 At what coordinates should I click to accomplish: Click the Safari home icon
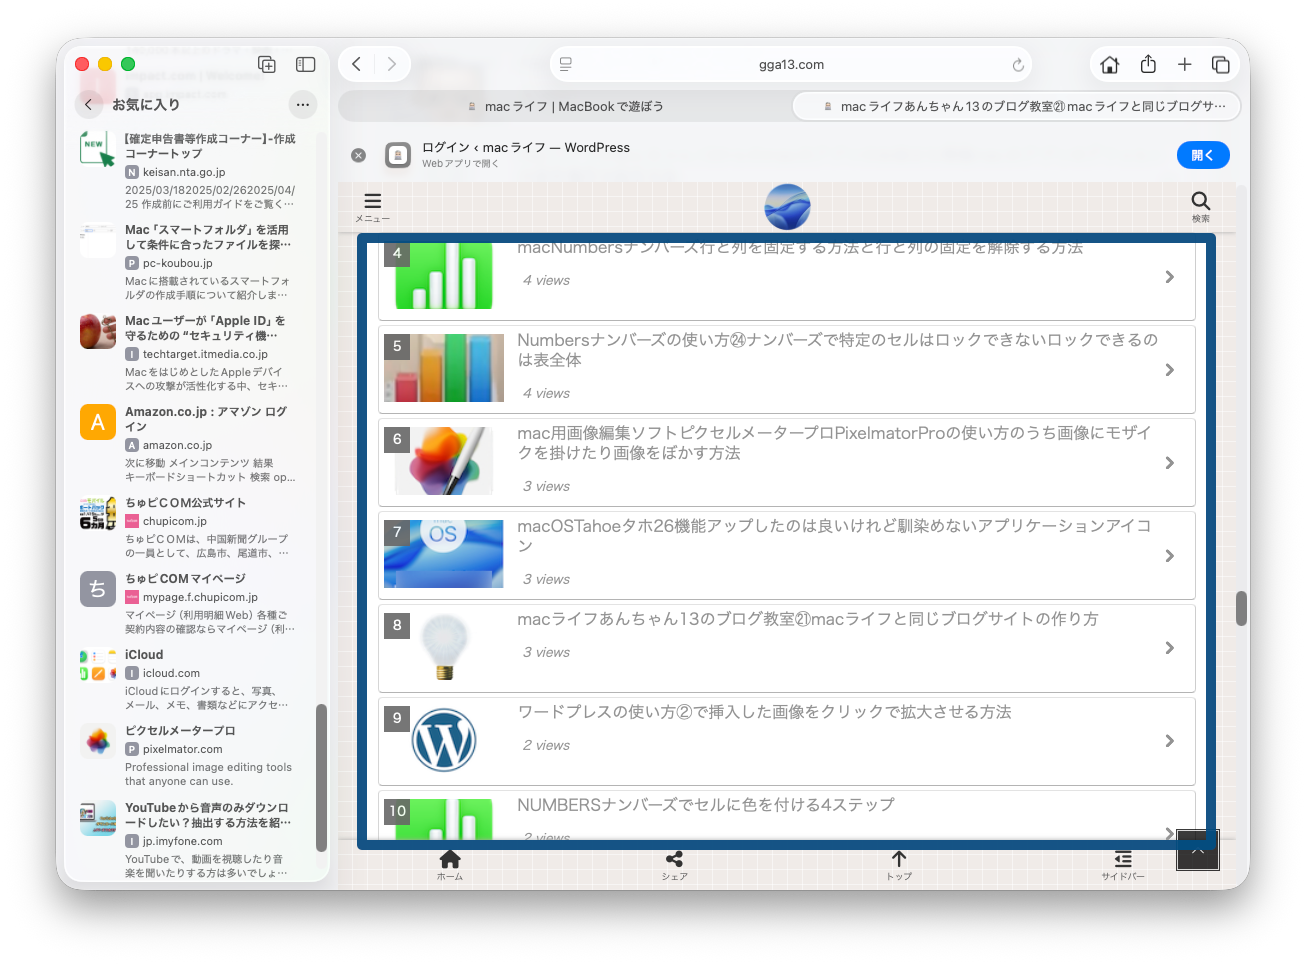click(1110, 65)
